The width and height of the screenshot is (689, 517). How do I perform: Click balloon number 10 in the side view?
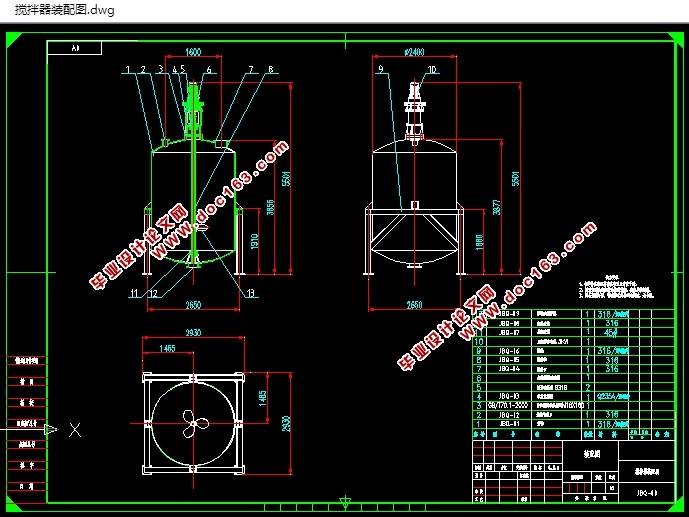point(432,69)
